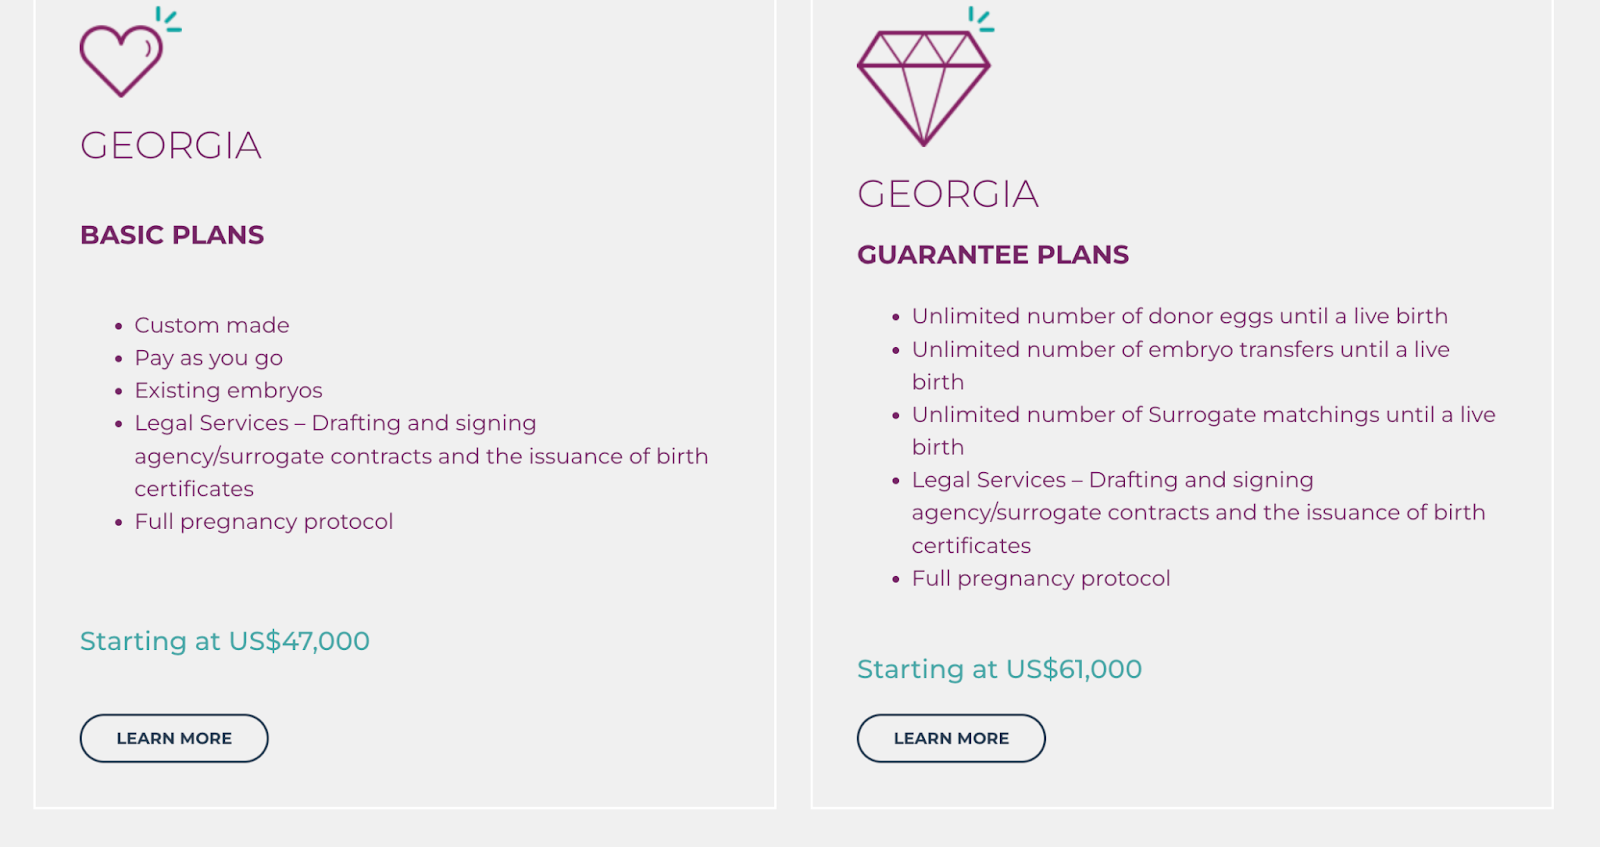Click the Starting at US$47,000 price

click(225, 641)
